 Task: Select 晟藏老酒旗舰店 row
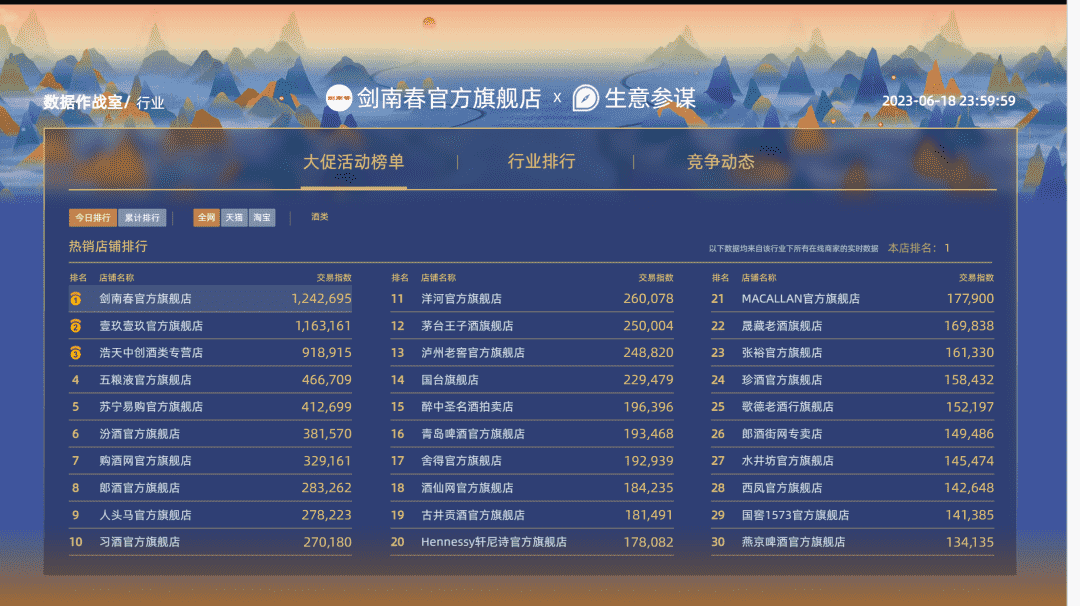pyautogui.click(x=853, y=326)
